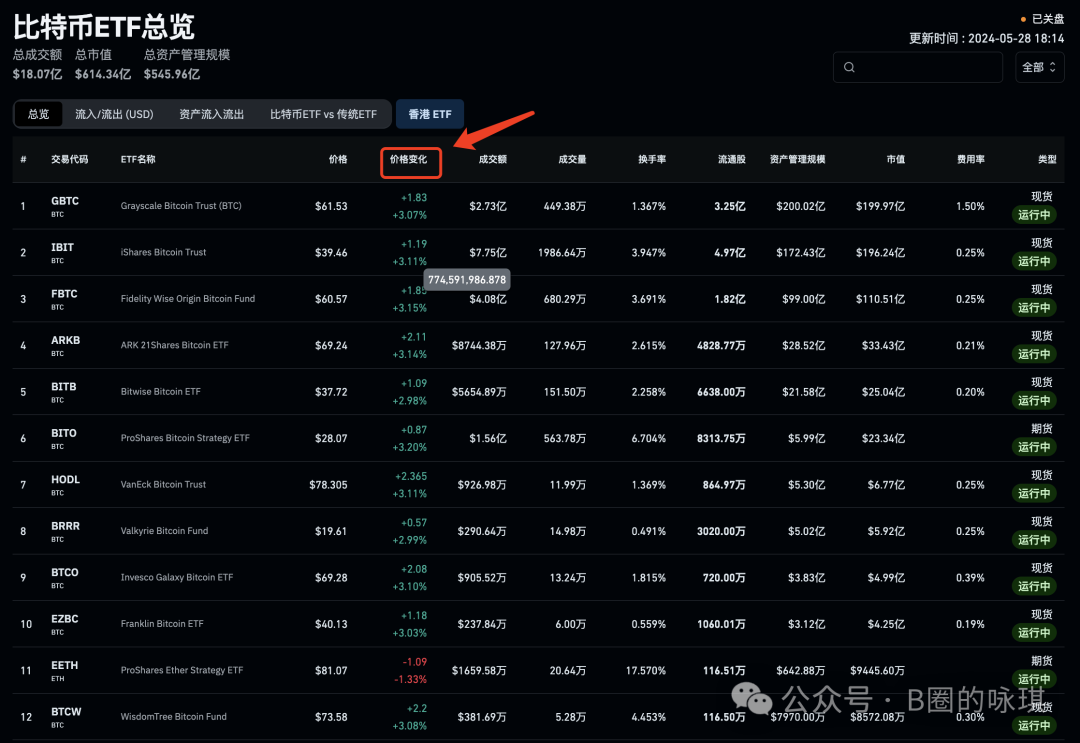Viewport: 1080px width, 743px height.
Task: Click the 总资产管理规模 $545.96亿 value
Action: click(172, 74)
